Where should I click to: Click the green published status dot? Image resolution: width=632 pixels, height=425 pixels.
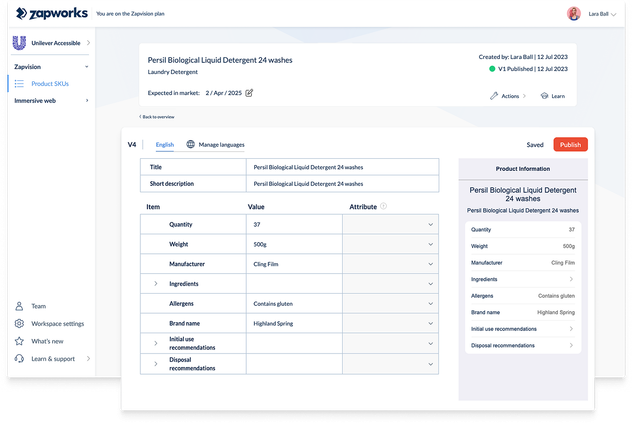tap(492, 69)
